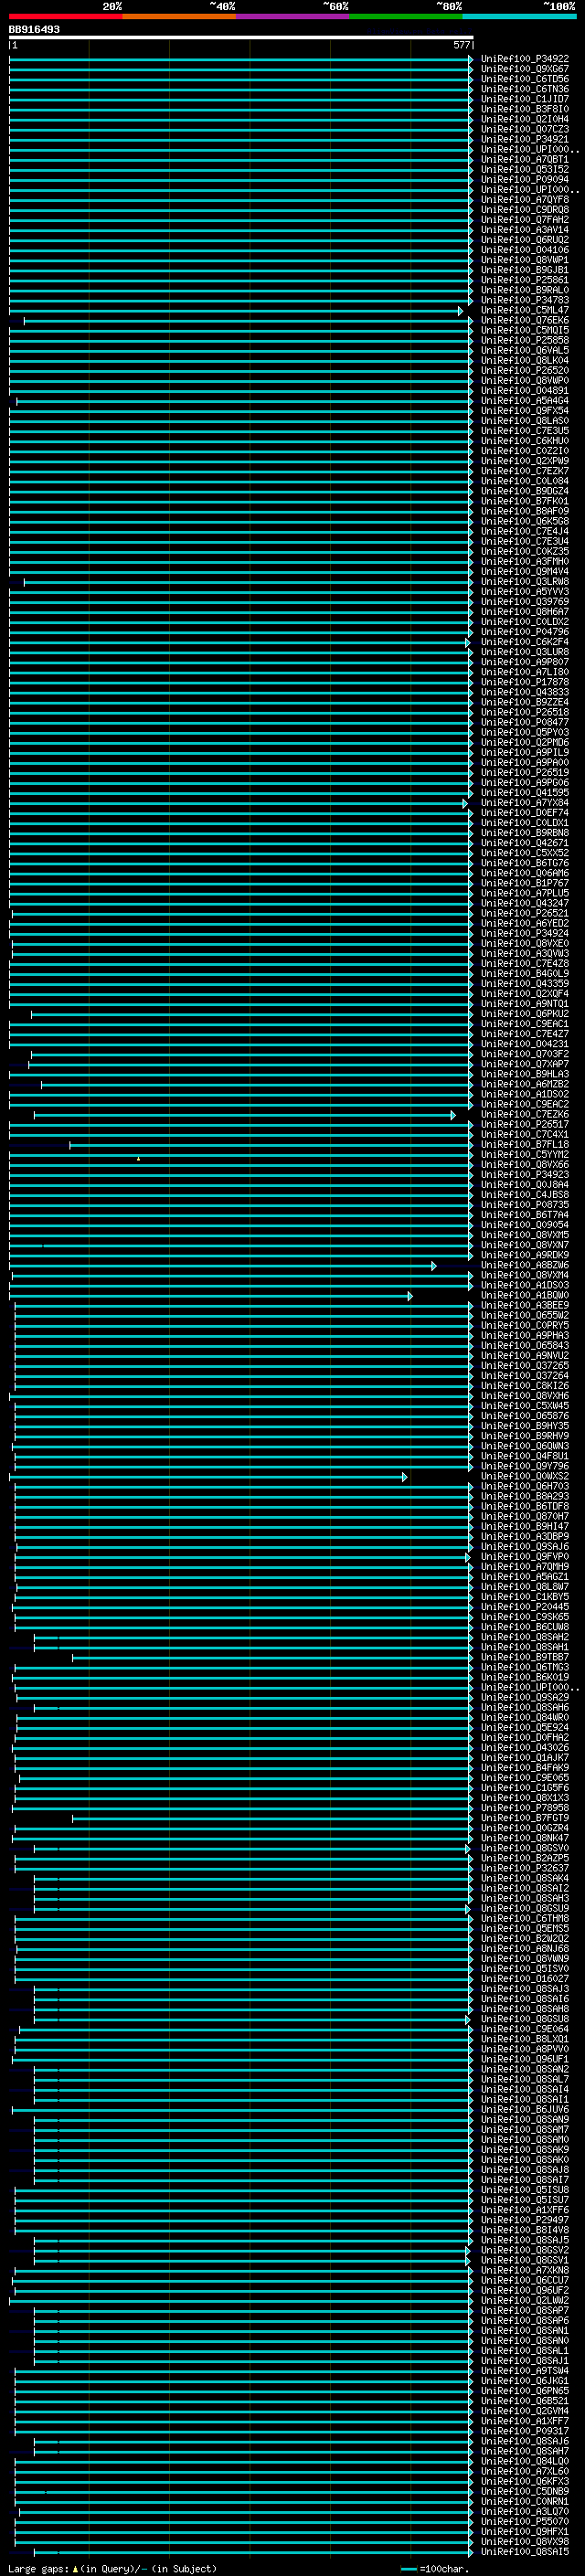This screenshot has height=2576, width=585.
Task: Select hit label UniRef100_P08477
Action: [x=524, y=722]
